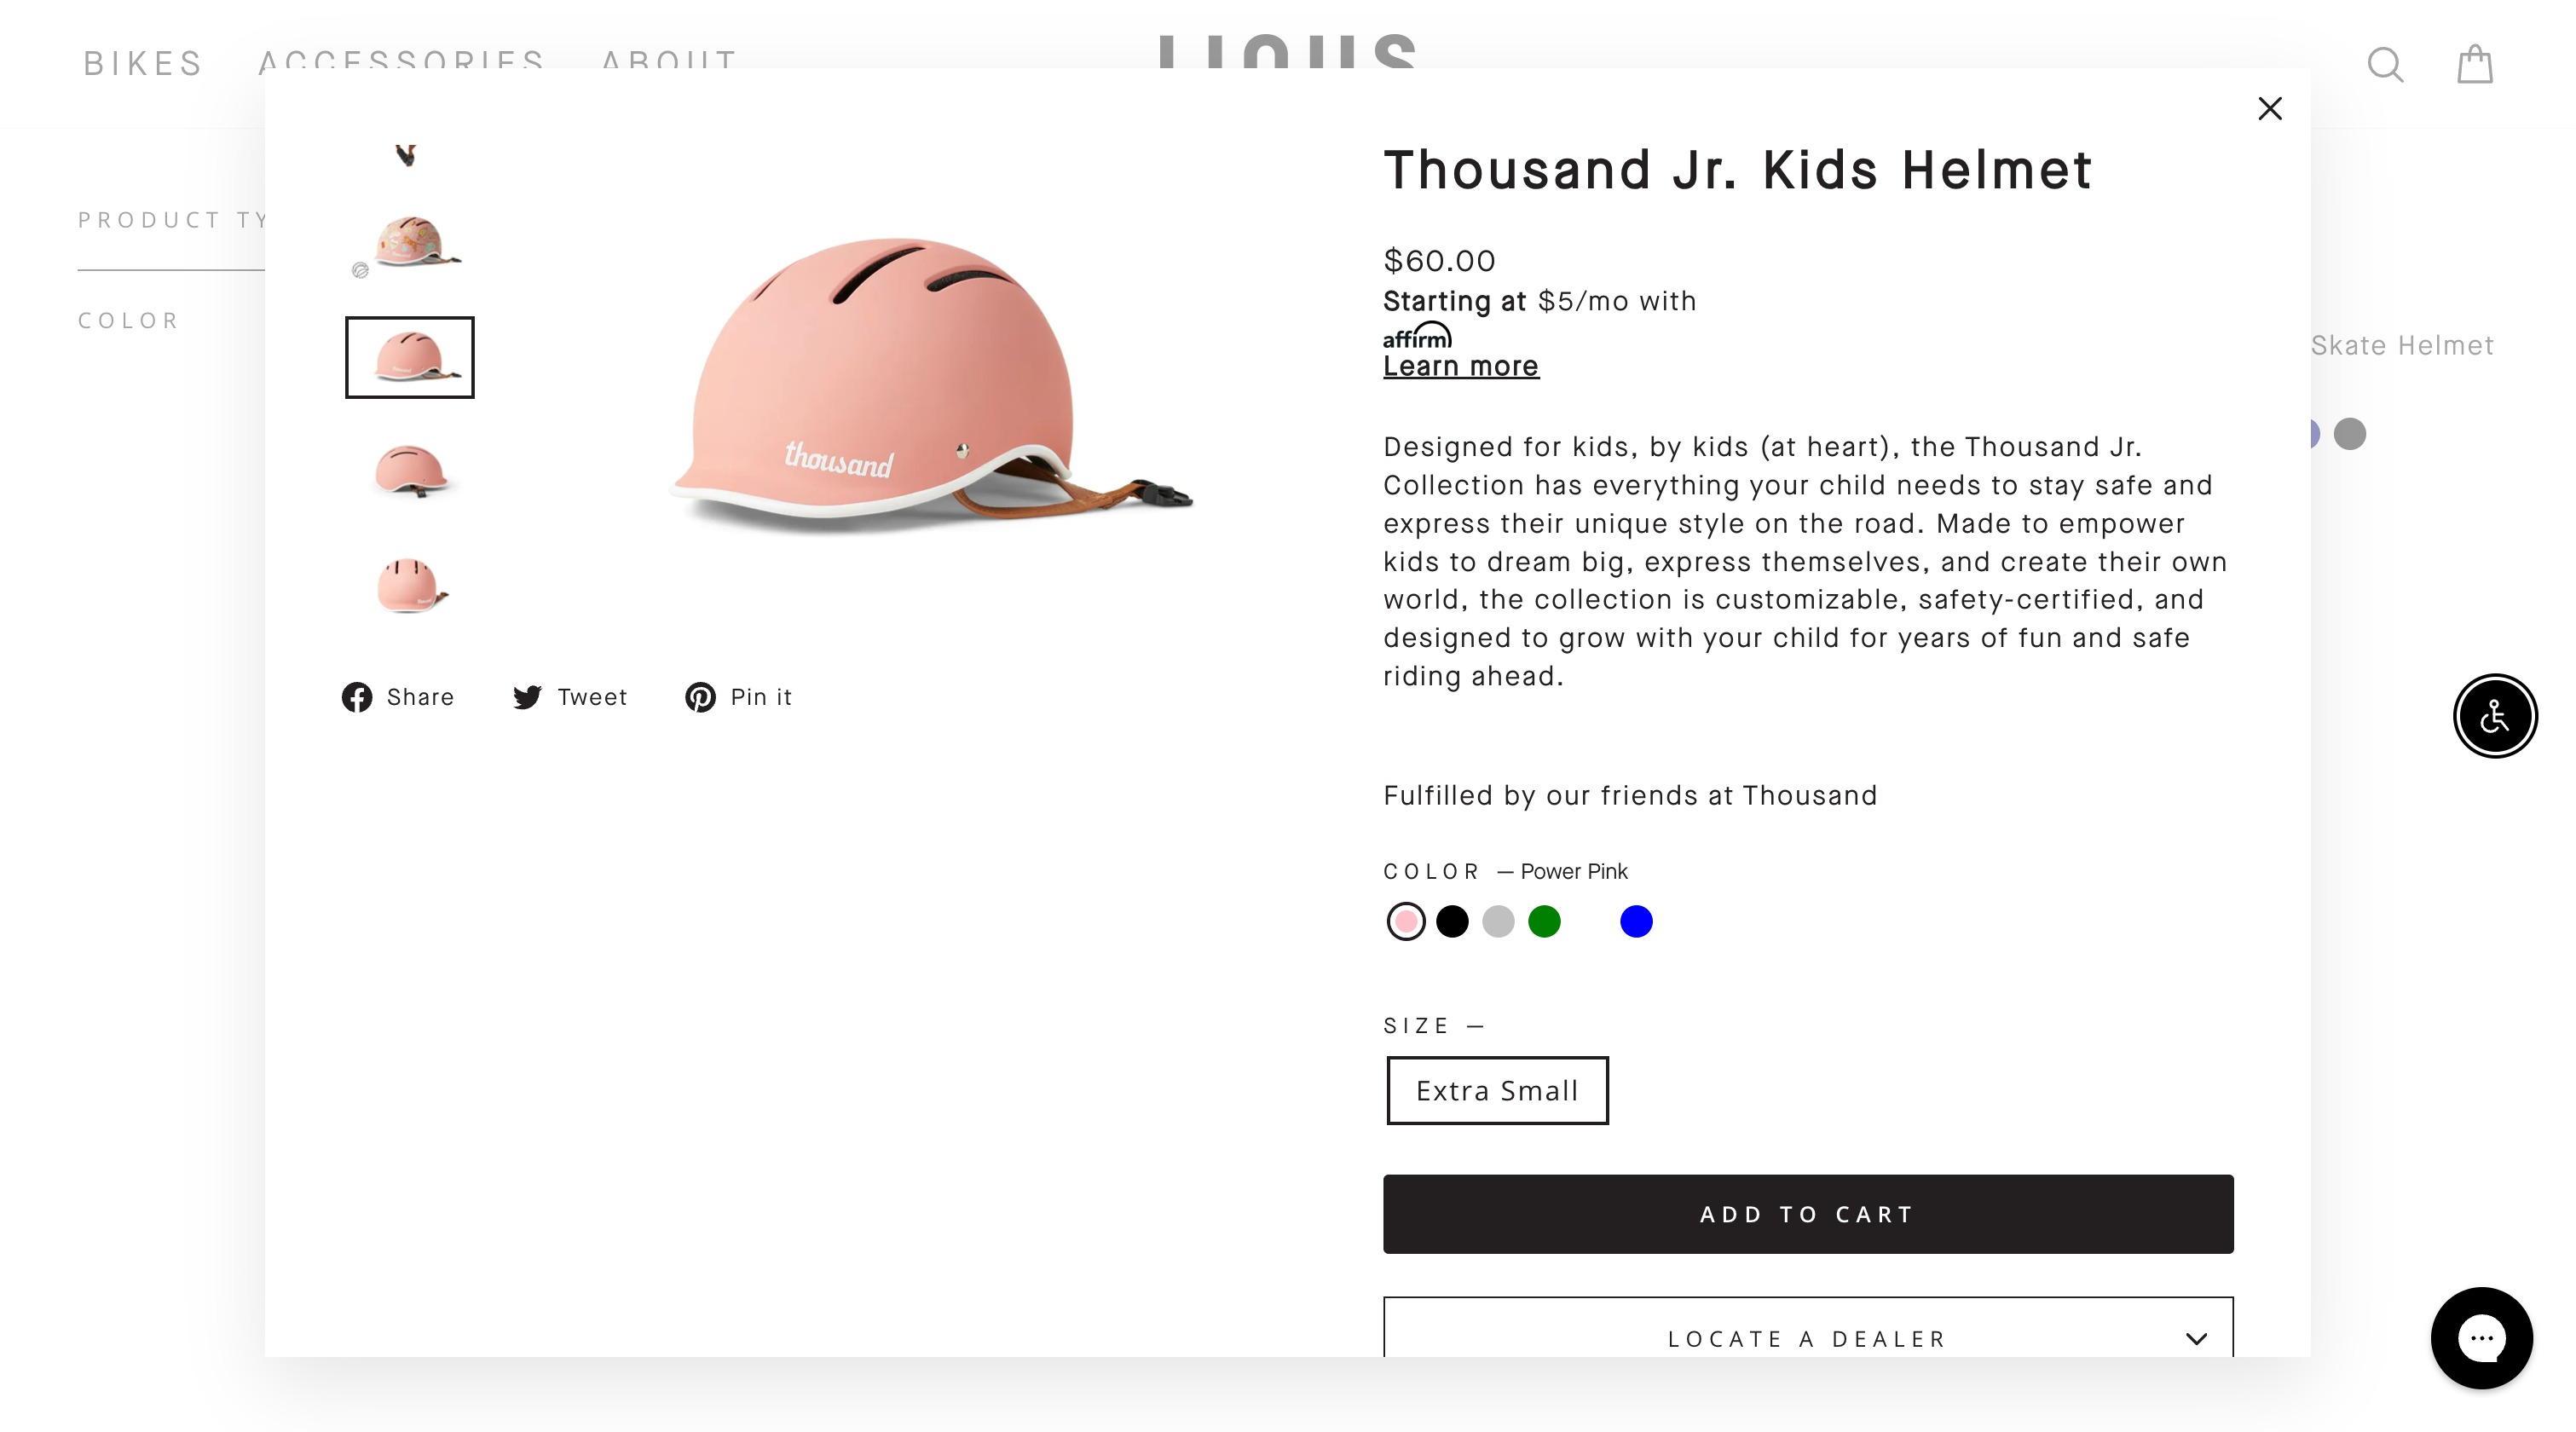Screen dimensions: 2576x1432
Task: Open the accessibility widget button
Action: pyautogui.click(x=2494, y=716)
